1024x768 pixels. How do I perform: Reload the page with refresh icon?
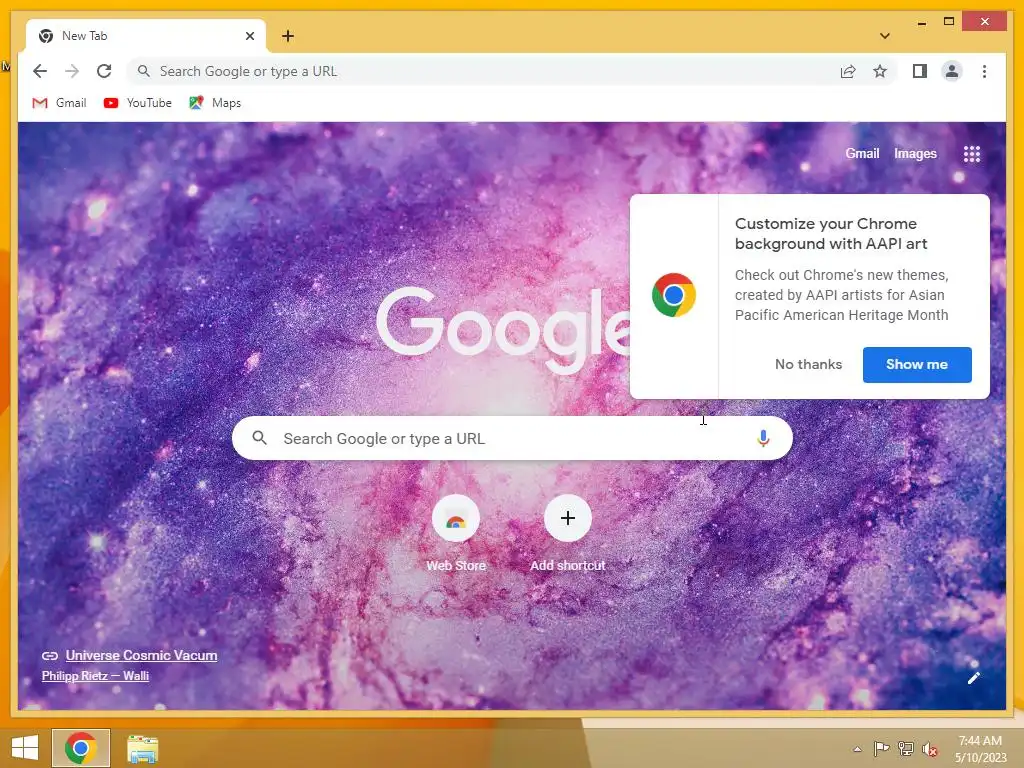click(x=104, y=71)
